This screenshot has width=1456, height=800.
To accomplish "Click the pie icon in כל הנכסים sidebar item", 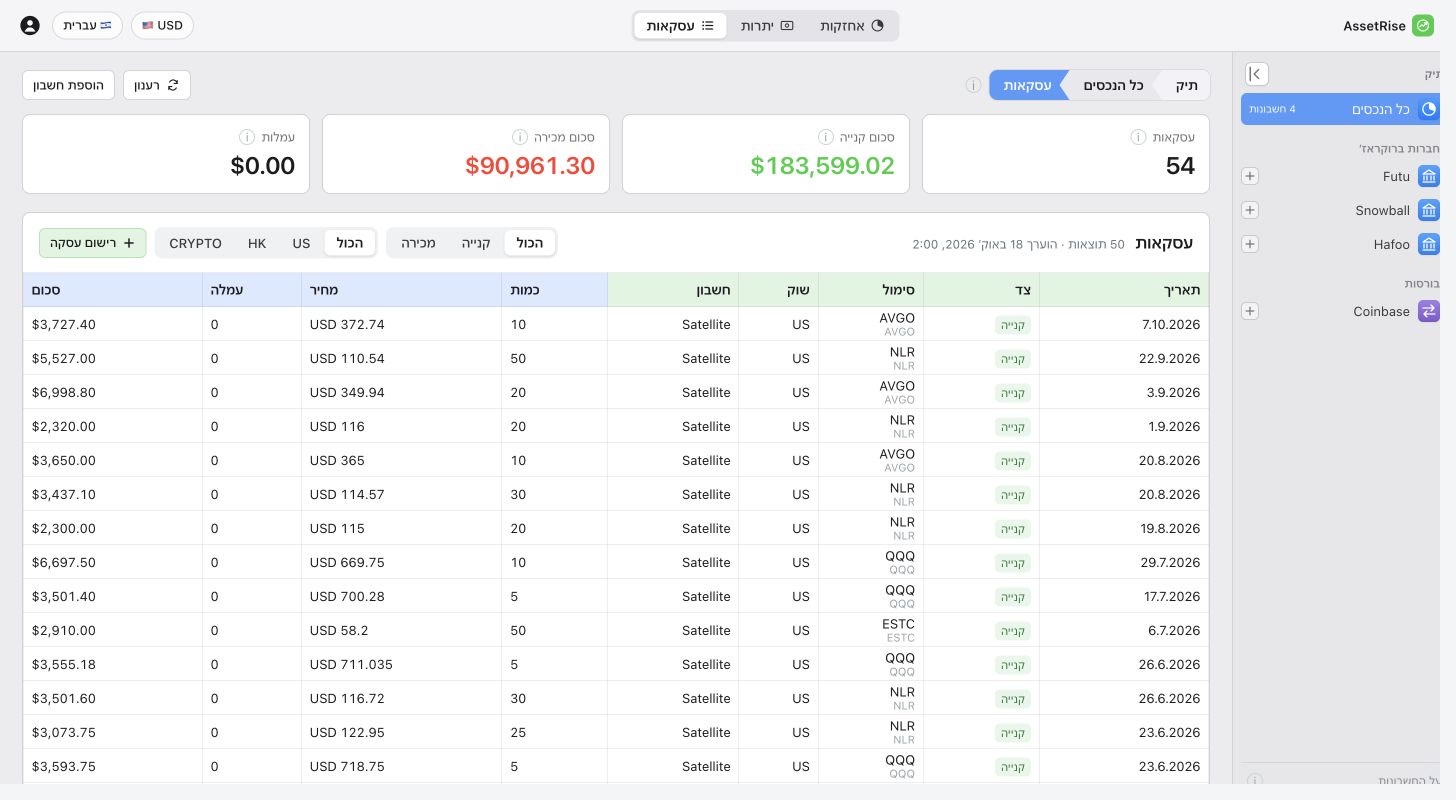I will point(1428,109).
